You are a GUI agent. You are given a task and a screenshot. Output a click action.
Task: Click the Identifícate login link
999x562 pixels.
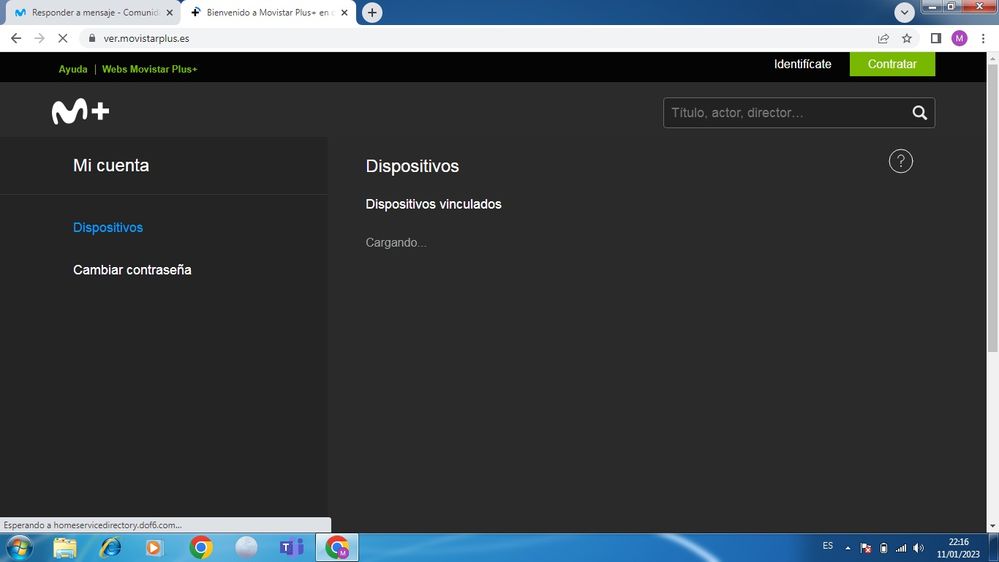pos(802,64)
